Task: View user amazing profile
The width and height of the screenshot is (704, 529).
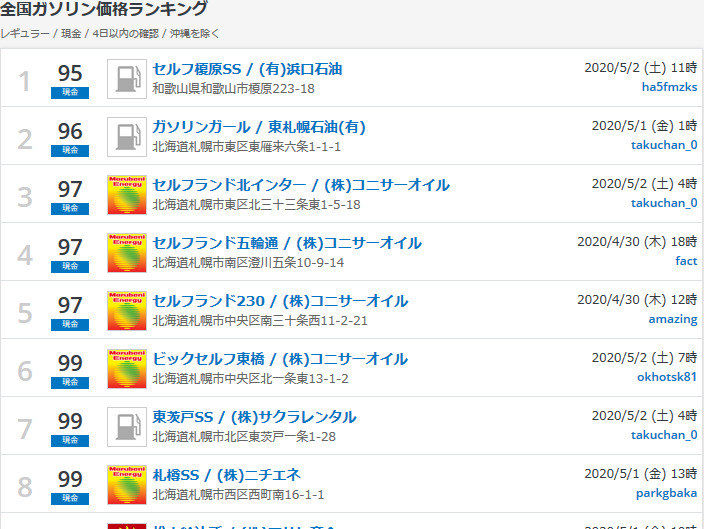Action: [673, 319]
